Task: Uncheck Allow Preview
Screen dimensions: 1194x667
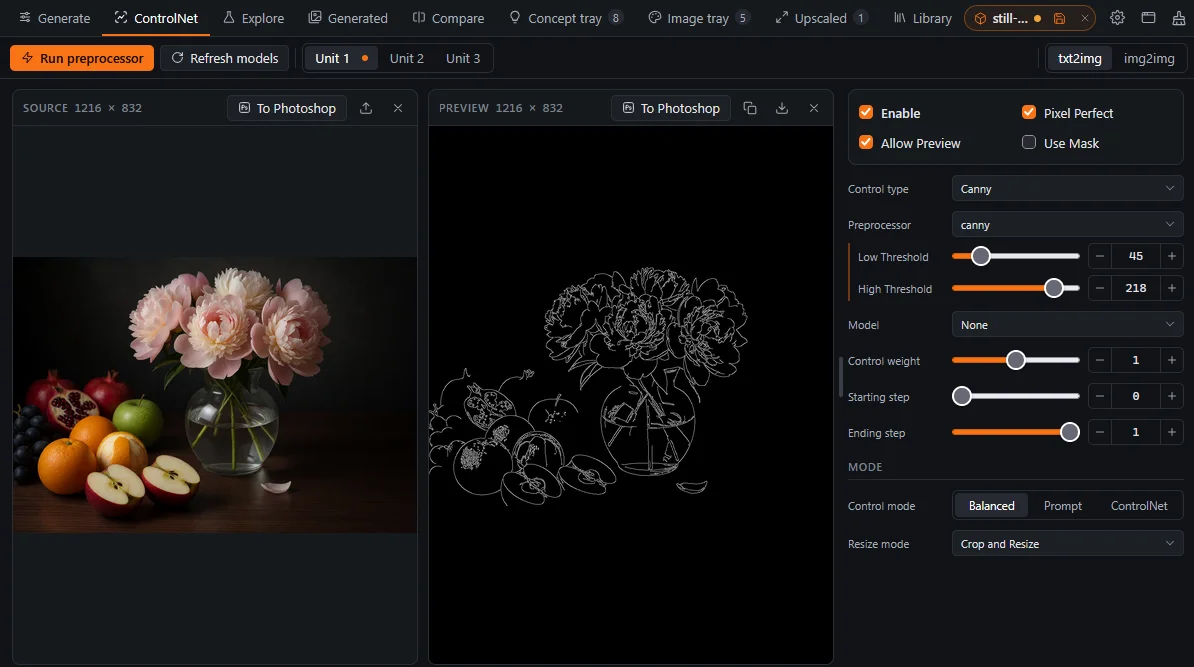Action: coord(866,142)
